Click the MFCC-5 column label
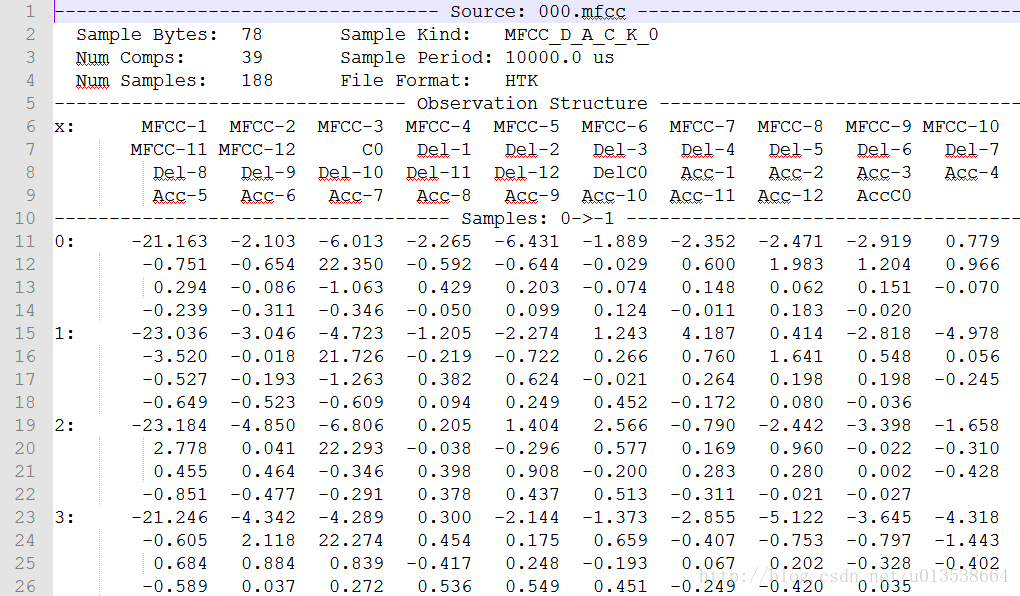The width and height of the screenshot is (1020, 596). (526, 127)
